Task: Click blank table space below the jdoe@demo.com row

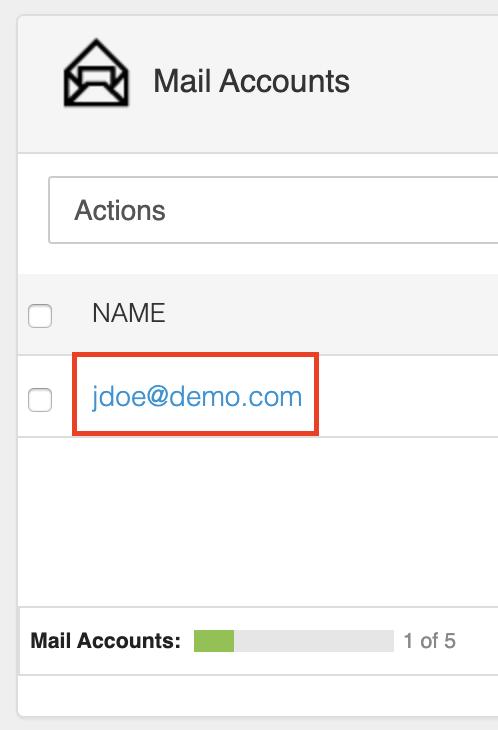Action: pos(258,521)
